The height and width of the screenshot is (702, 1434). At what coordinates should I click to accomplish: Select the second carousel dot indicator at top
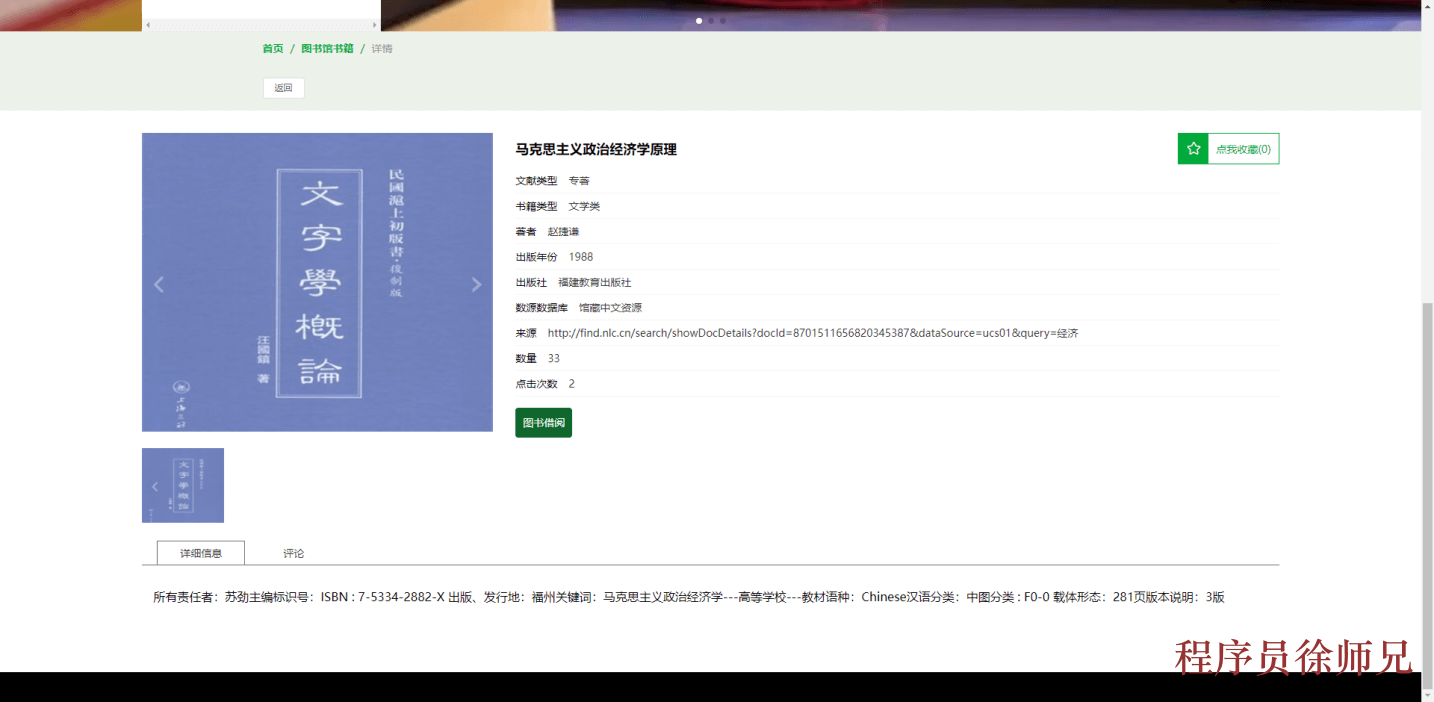coord(710,20)
